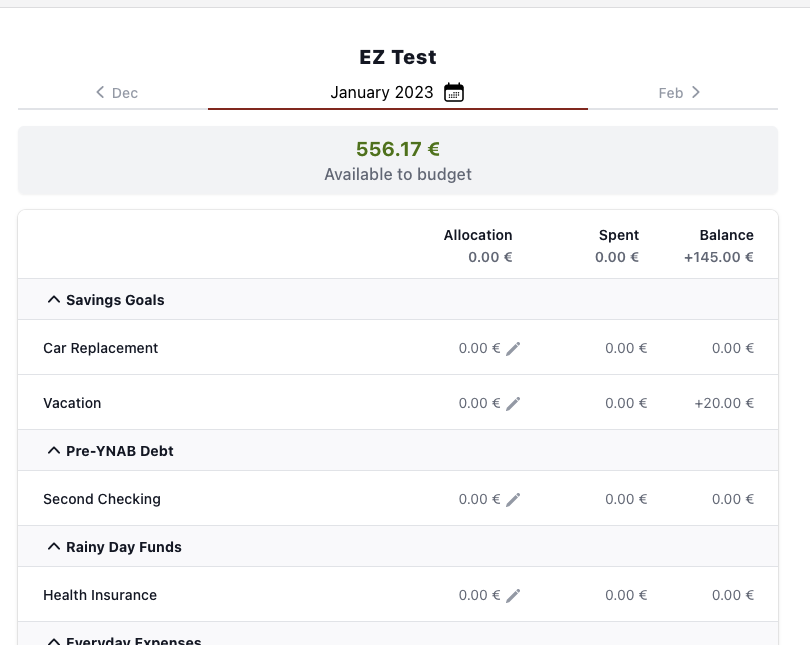
Task: Click the Available to budget amount
Action: tap(397, 148)
